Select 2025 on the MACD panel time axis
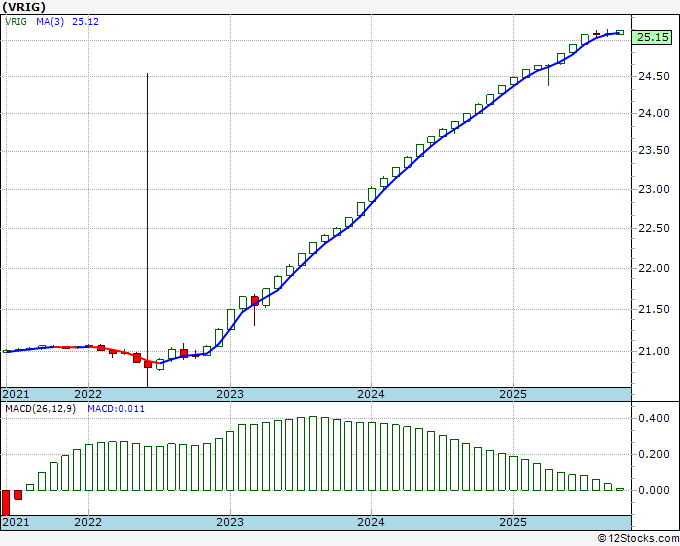 point(513,522)
